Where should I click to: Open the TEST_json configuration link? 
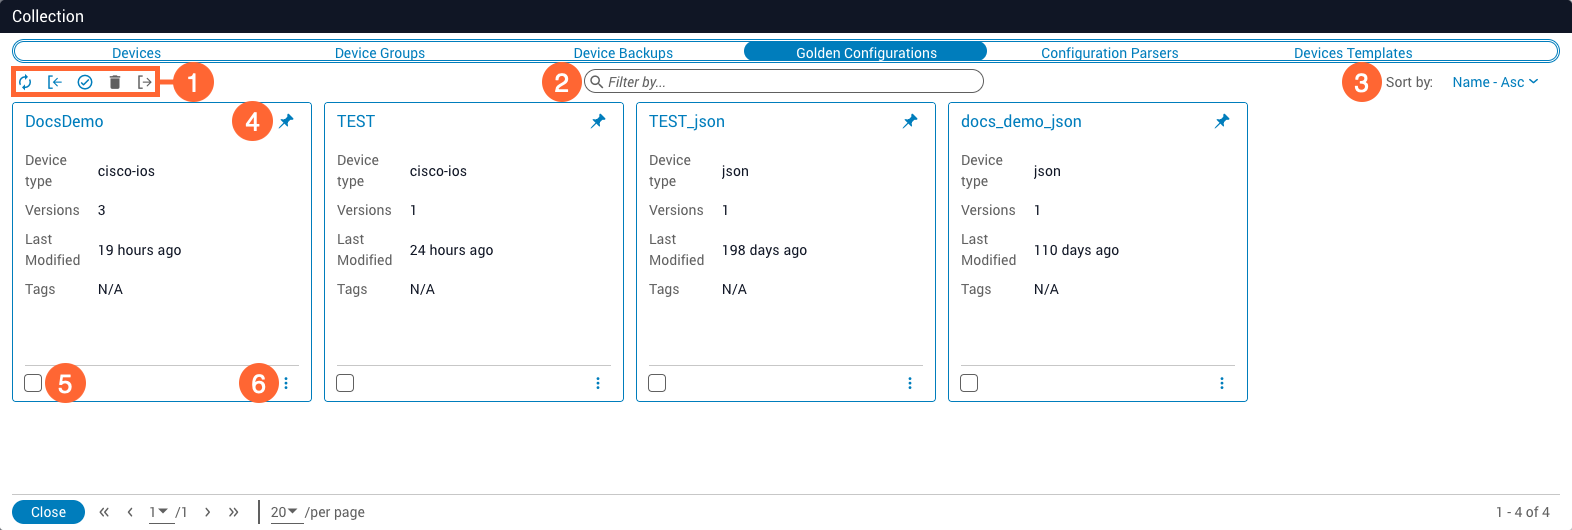pyautogui.click(x=686, y=121)
